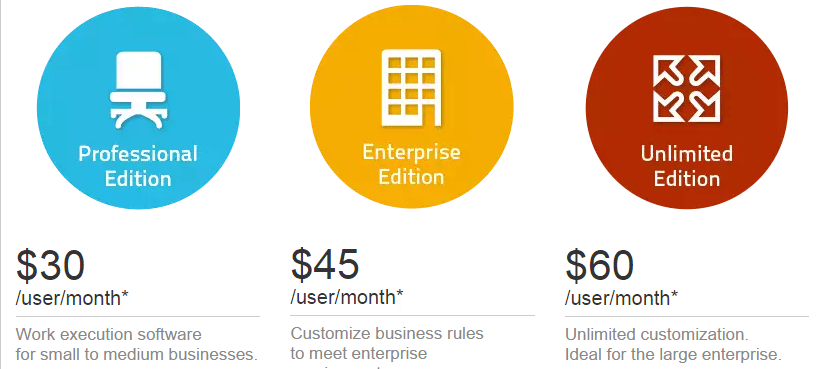Image resolution: width=826 pixels, height=369 pixels.
Task: Click the divider line under the $30 pricing
Action: point(138,317)
